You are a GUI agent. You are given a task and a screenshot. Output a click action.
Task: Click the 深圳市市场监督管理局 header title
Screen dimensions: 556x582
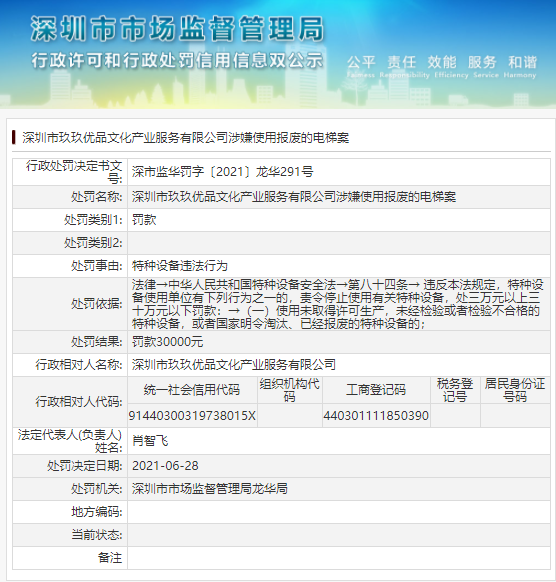[177, 29]
